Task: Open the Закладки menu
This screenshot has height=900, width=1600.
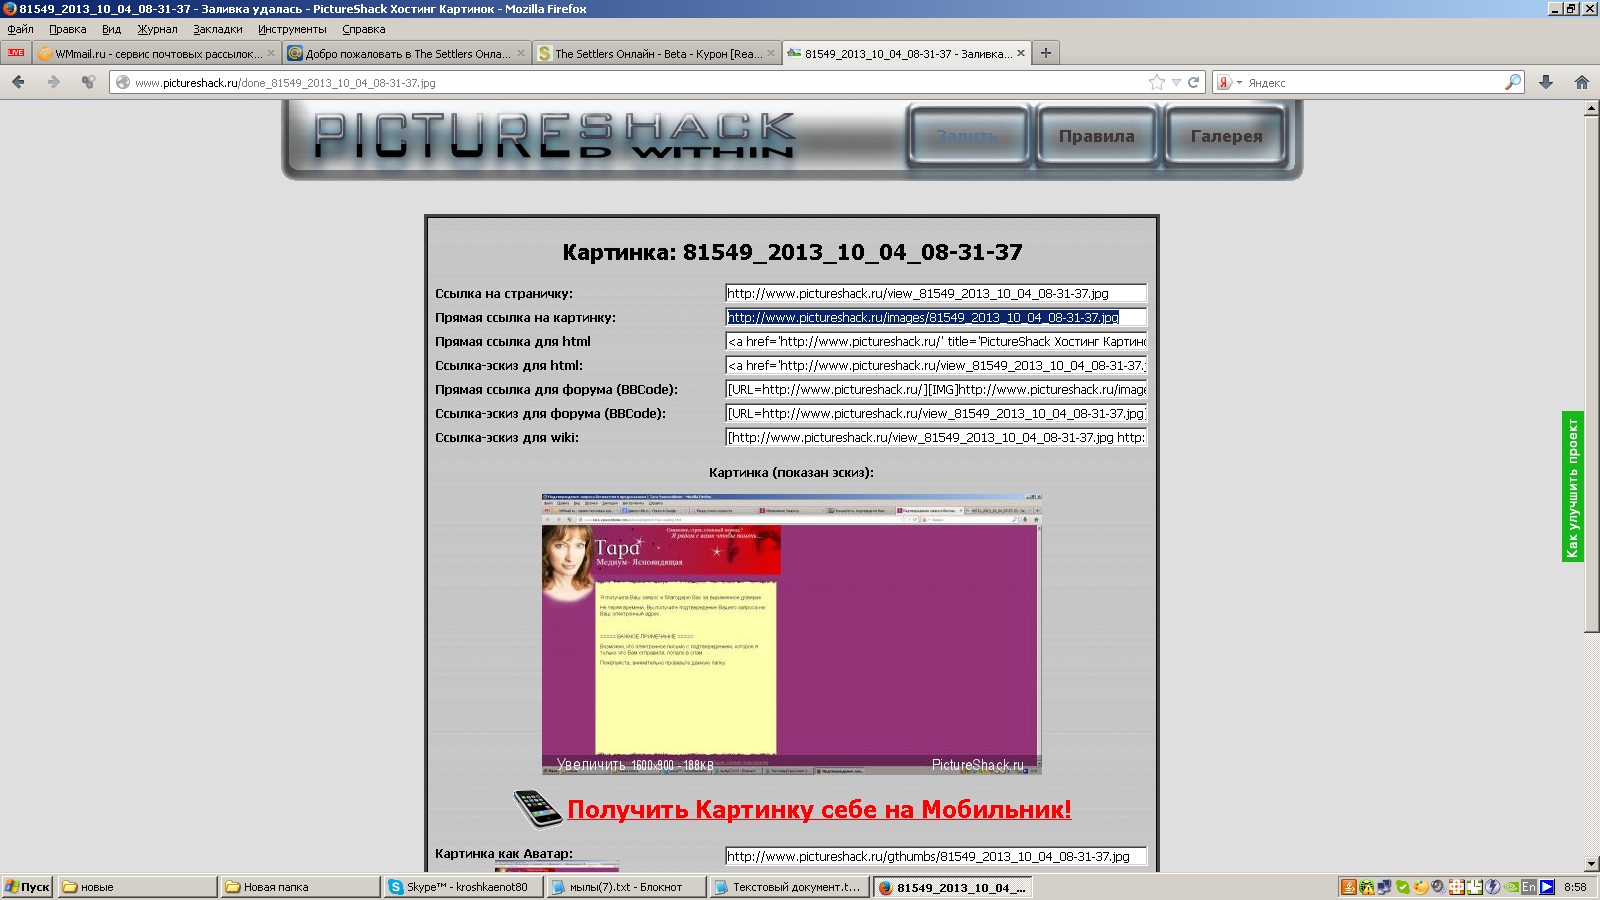Action: point(217,29)
